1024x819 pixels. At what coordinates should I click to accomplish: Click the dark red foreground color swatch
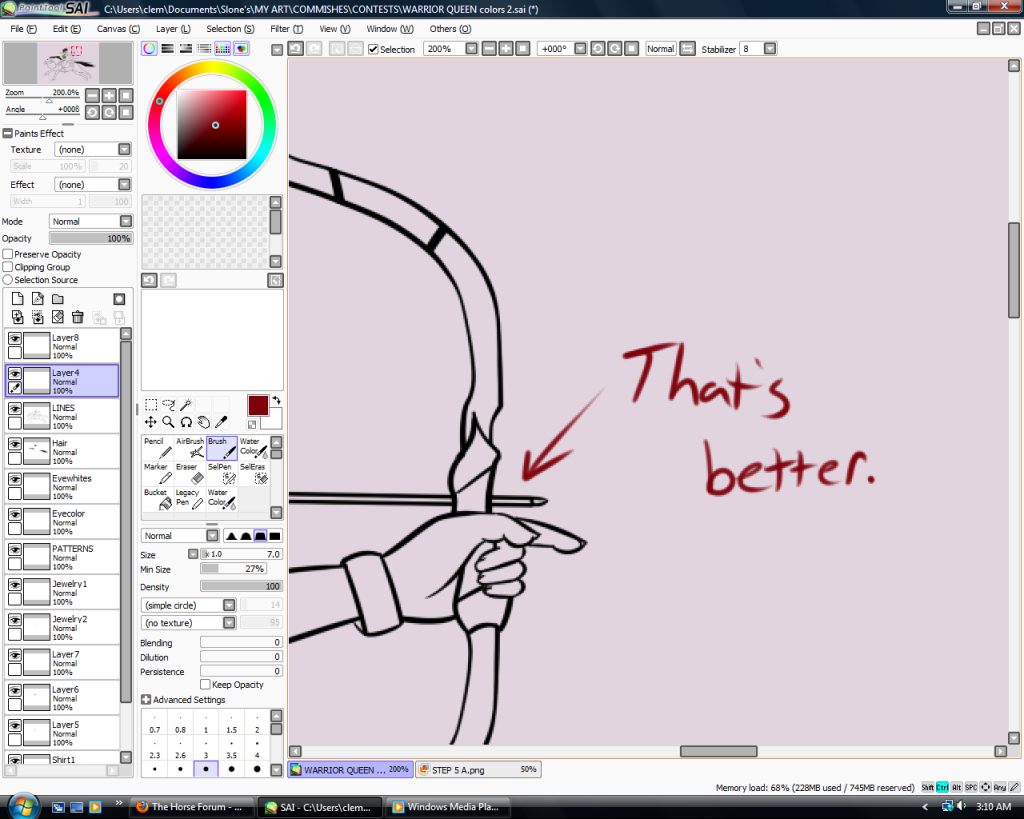[x=258, y=406]
